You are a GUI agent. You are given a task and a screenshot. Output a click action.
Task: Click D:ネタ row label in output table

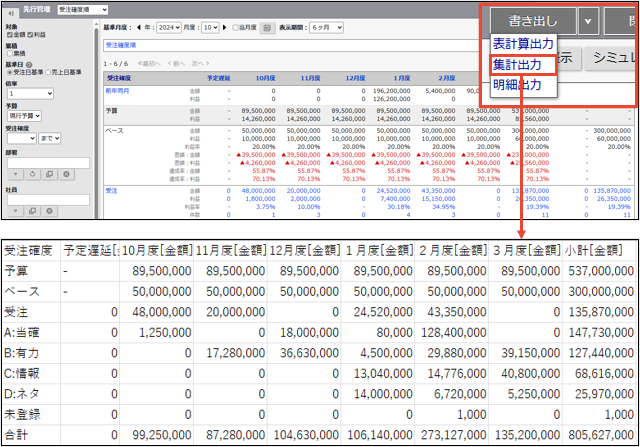coord(22,394)
